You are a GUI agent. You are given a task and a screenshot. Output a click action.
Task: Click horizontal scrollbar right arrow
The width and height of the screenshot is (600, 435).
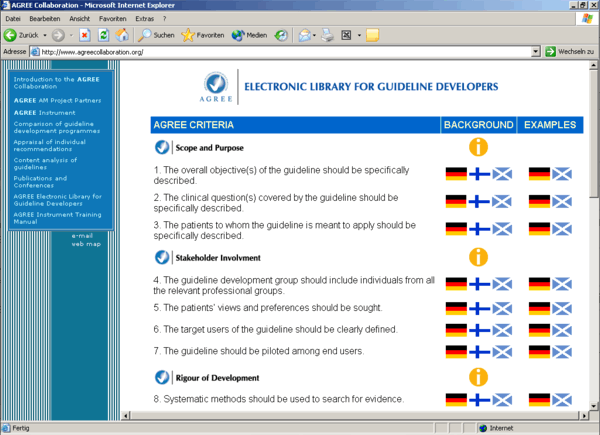584,415
